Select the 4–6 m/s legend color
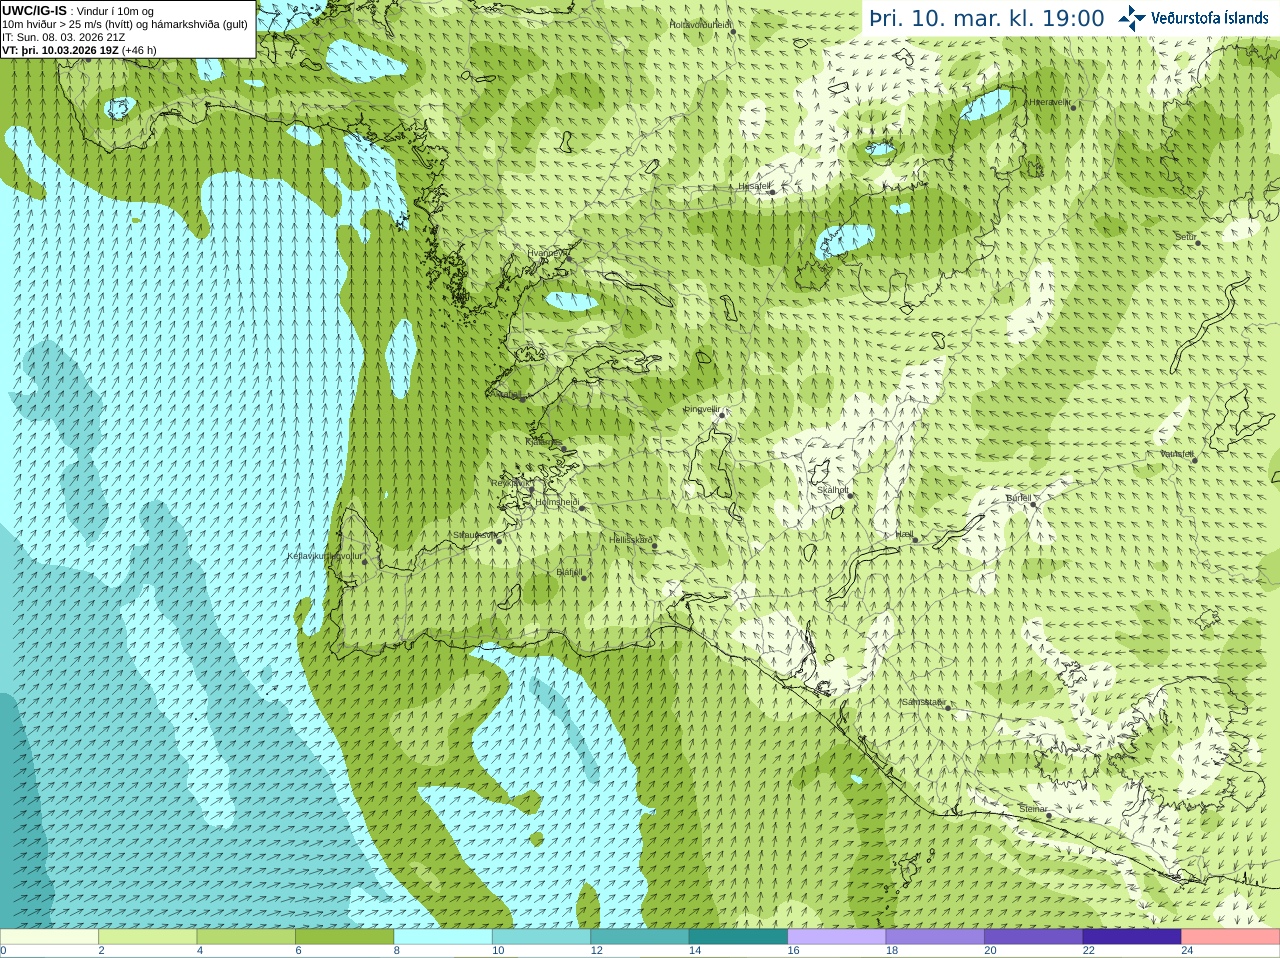The width and height of the screenshot is (1280, 958). (246, 937)
